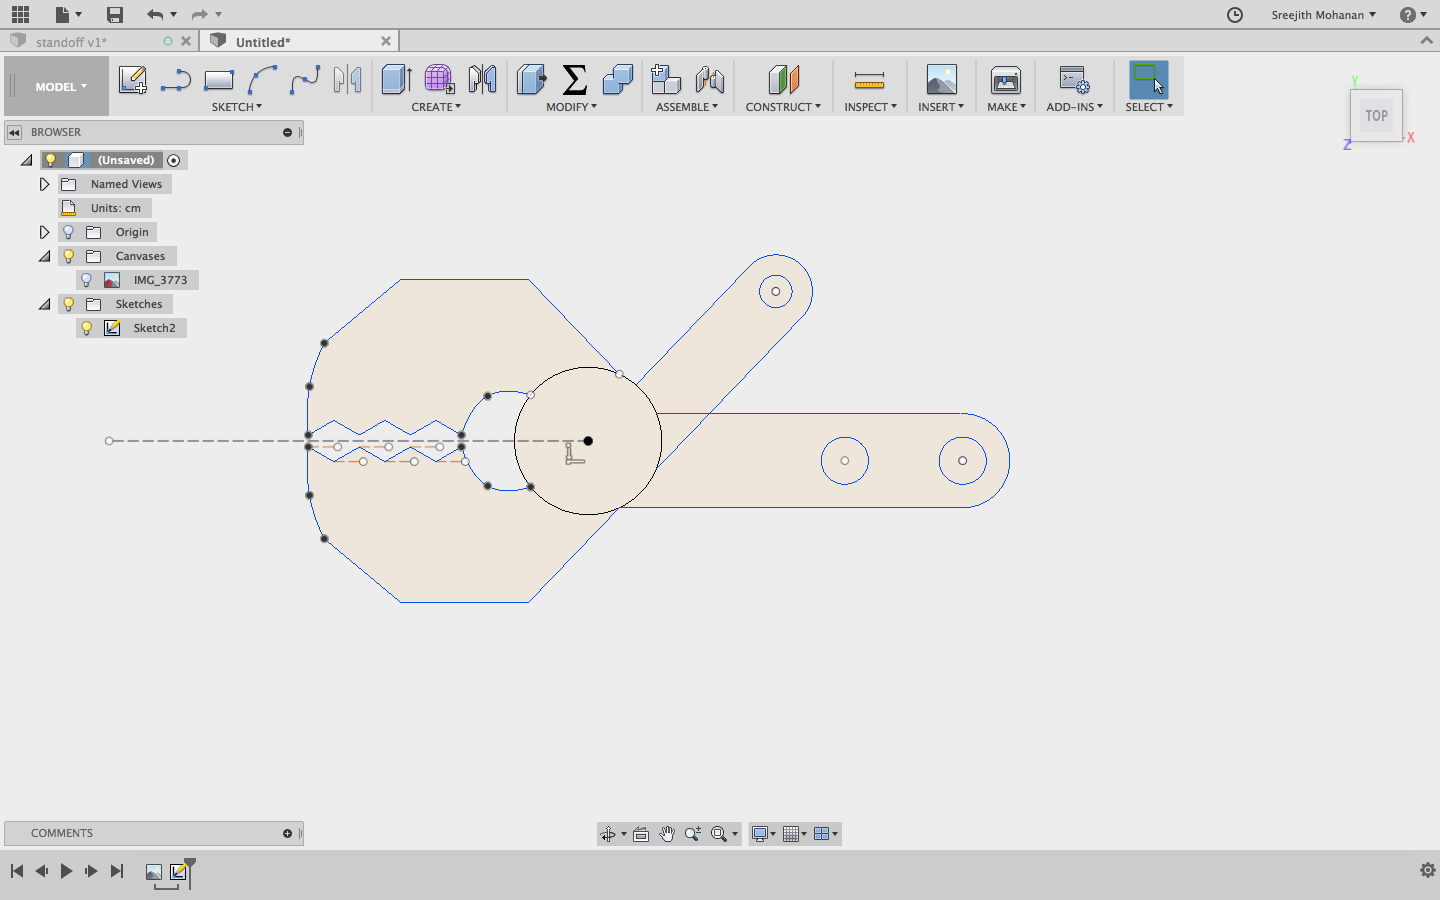Select the Rectangle sketch tool
The width and height of the screenshot is (1440, 900).
click(x=218, y=80)
